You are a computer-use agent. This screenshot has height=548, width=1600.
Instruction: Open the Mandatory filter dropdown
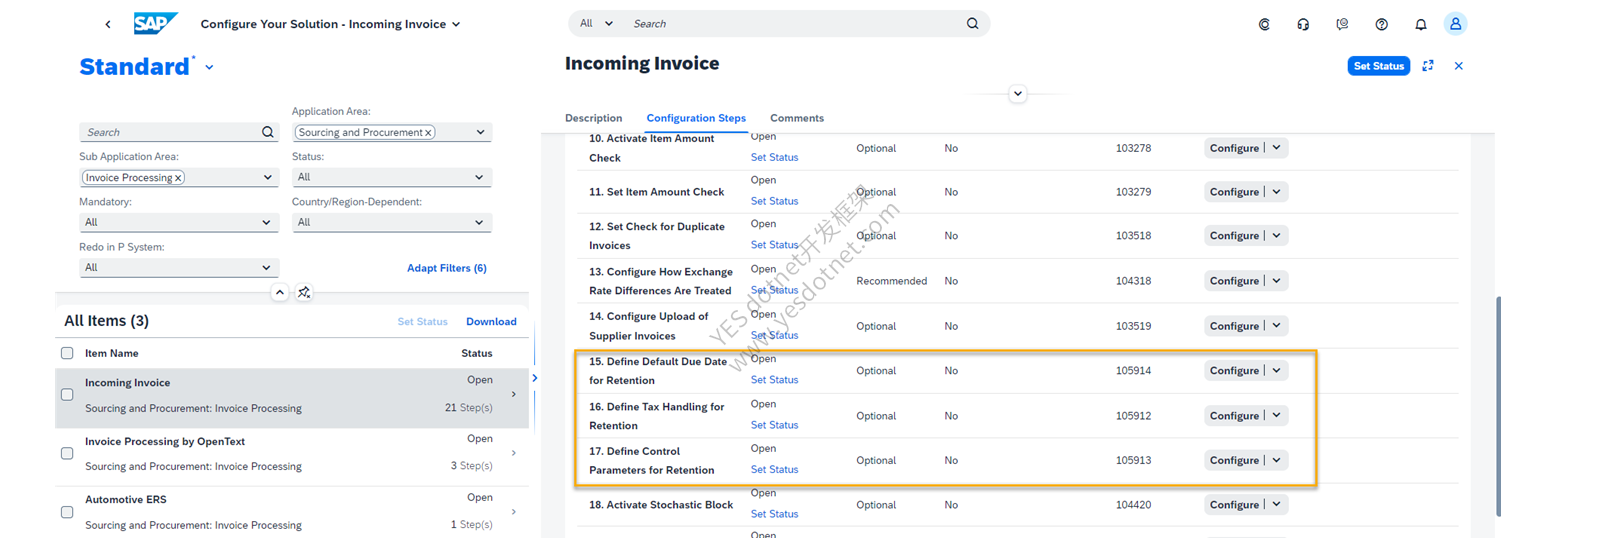177,222
